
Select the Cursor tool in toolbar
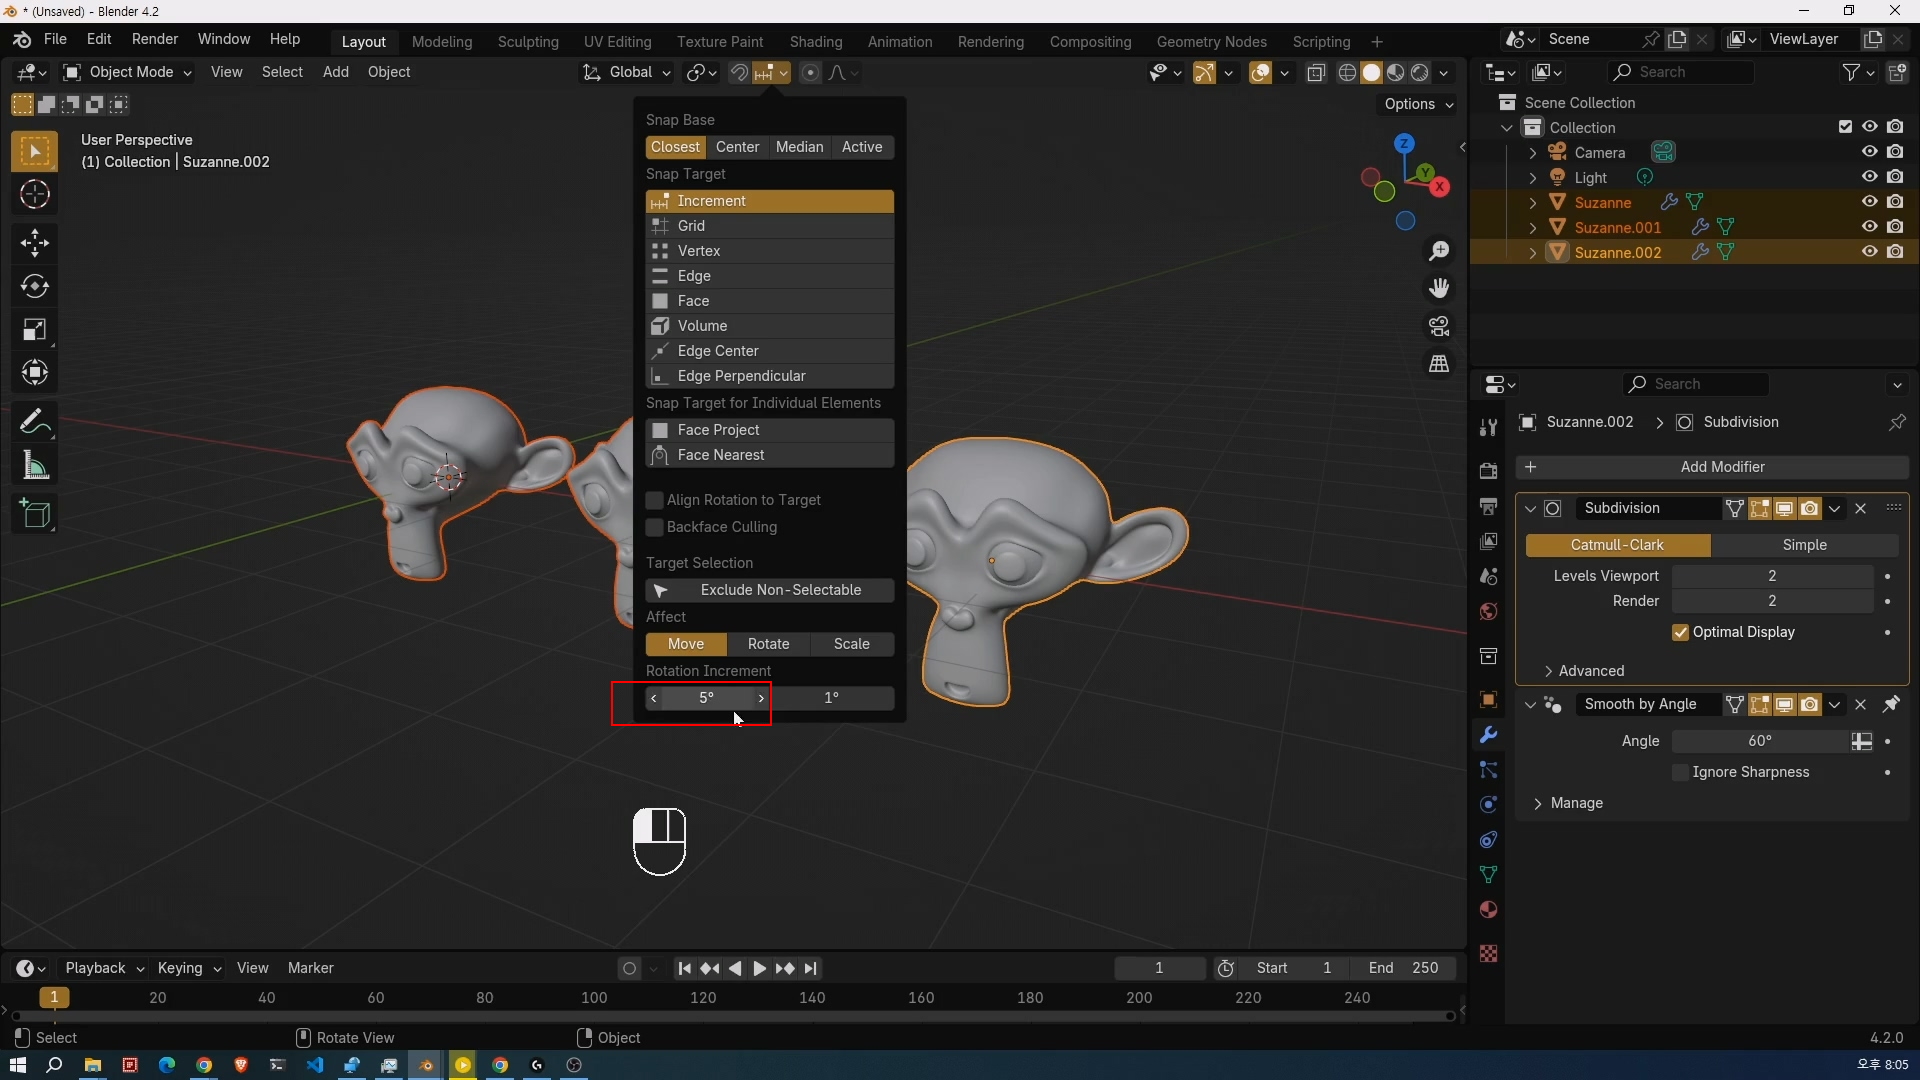click(x=35, y=195)
